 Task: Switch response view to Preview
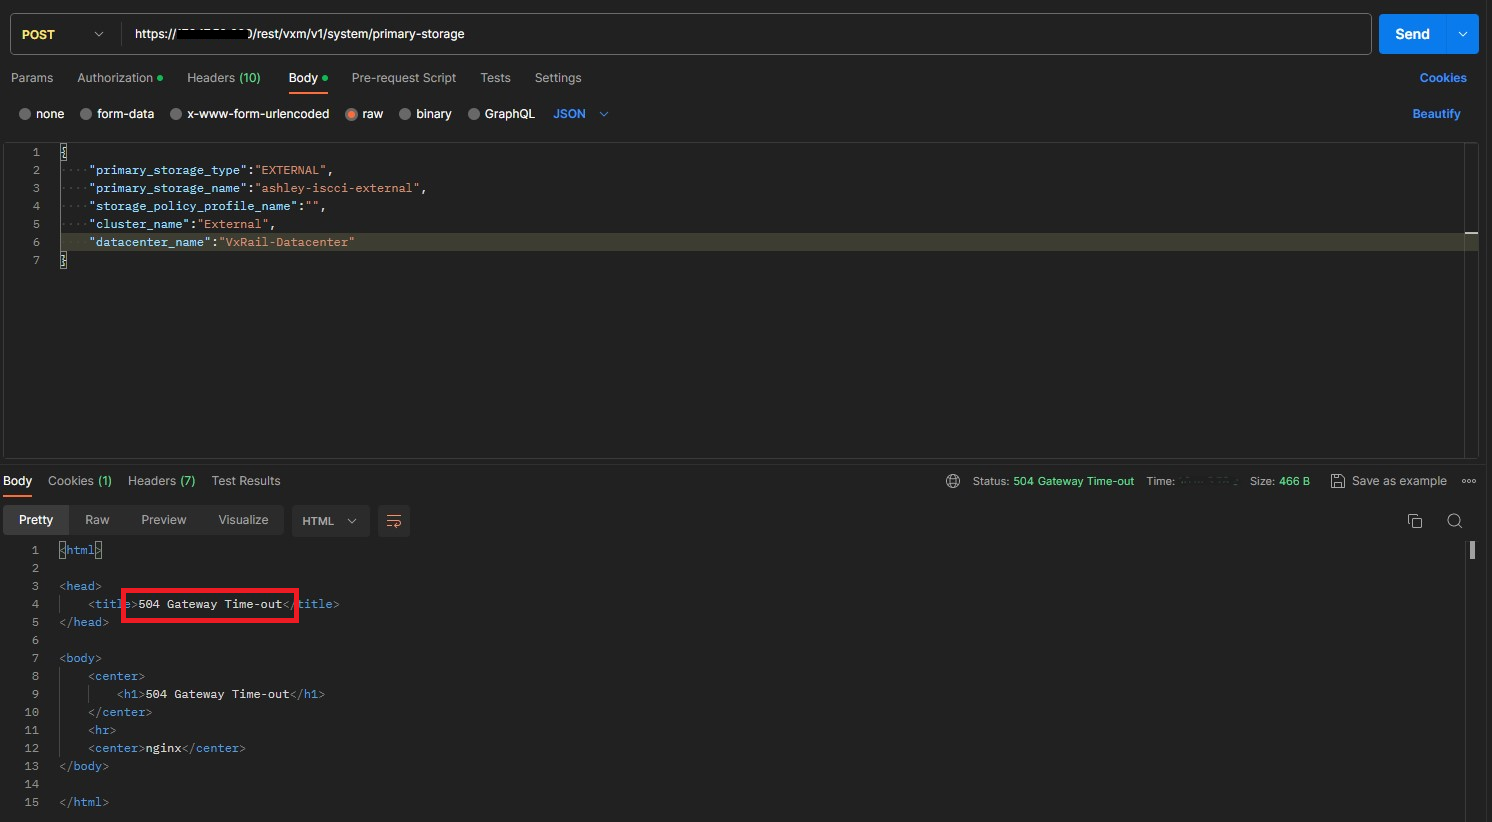click(x=163, y=520)
